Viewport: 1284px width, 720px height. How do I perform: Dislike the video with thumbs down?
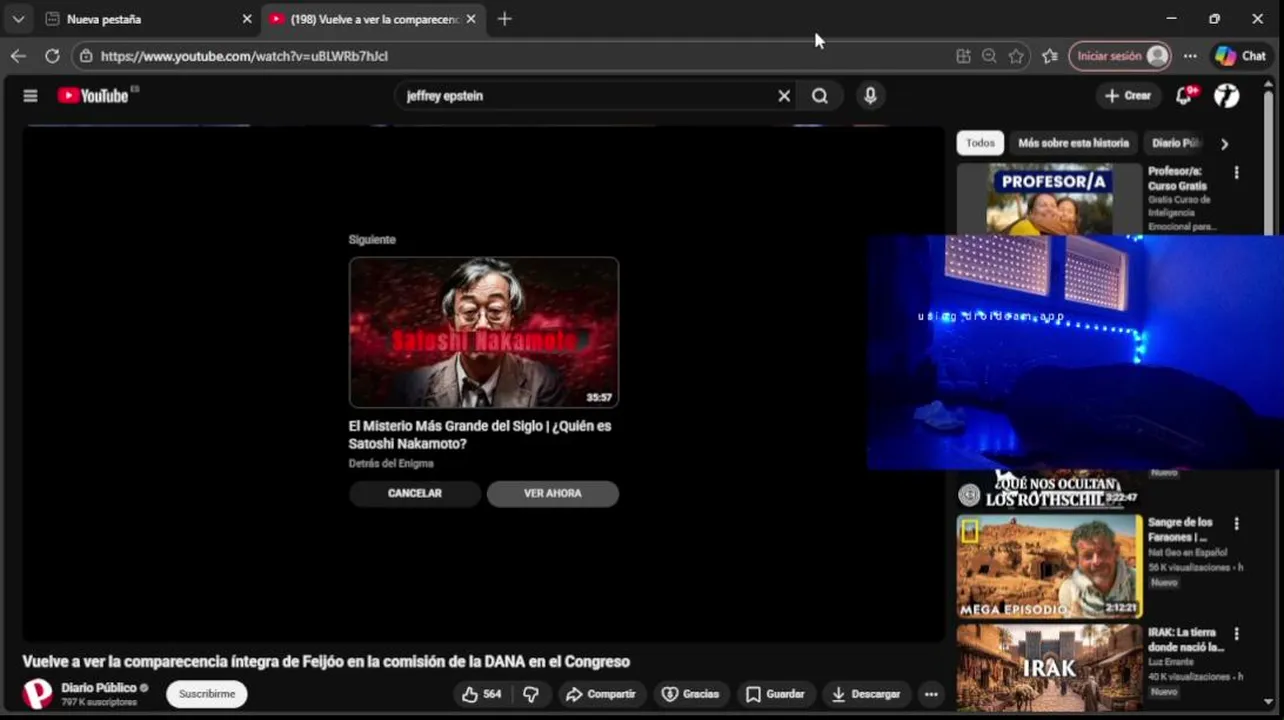[531, 694]
